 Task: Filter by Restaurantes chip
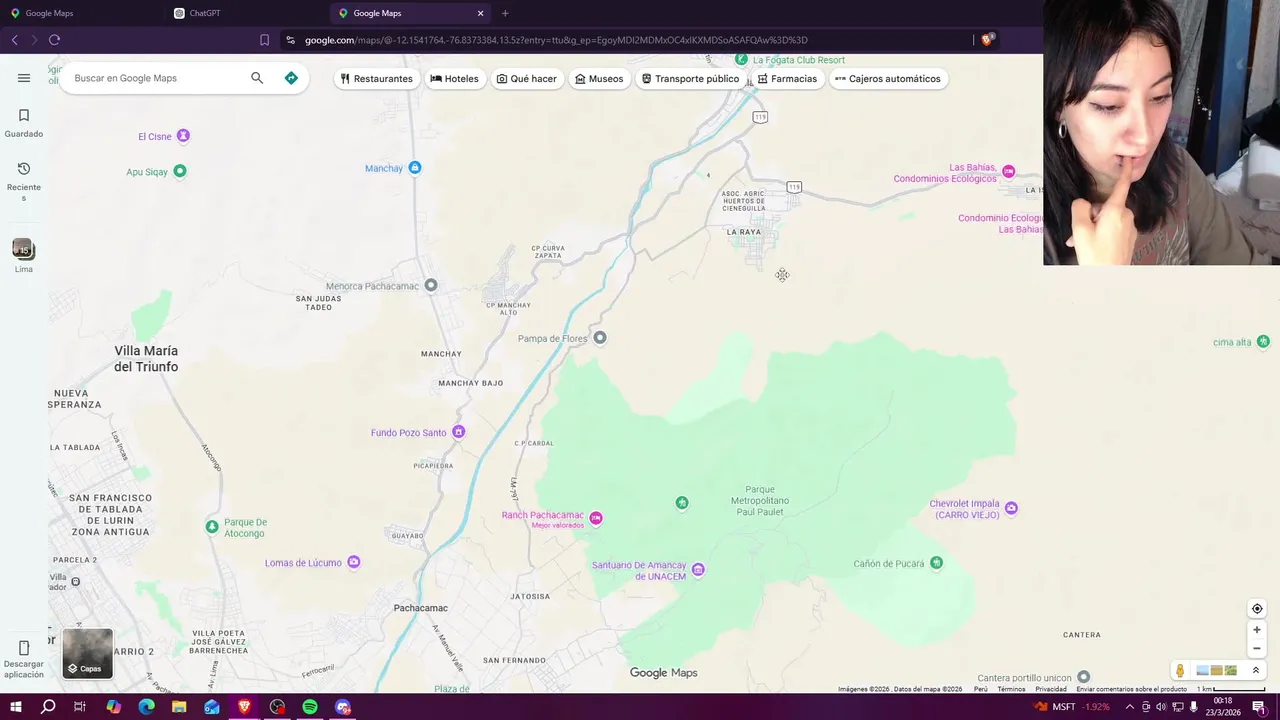376,79
